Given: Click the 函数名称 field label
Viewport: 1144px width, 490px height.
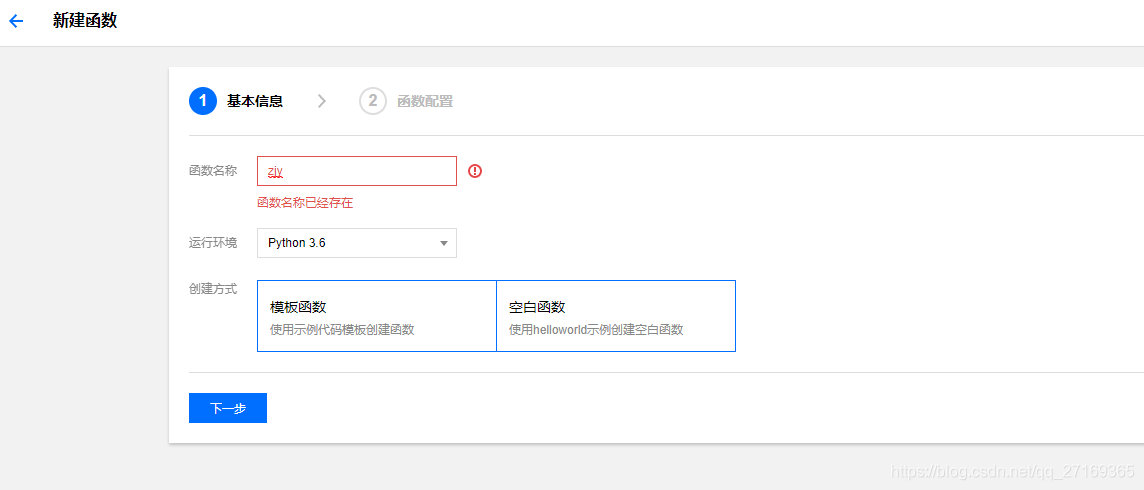Looking at the screenshot, I should click(213, 171).
